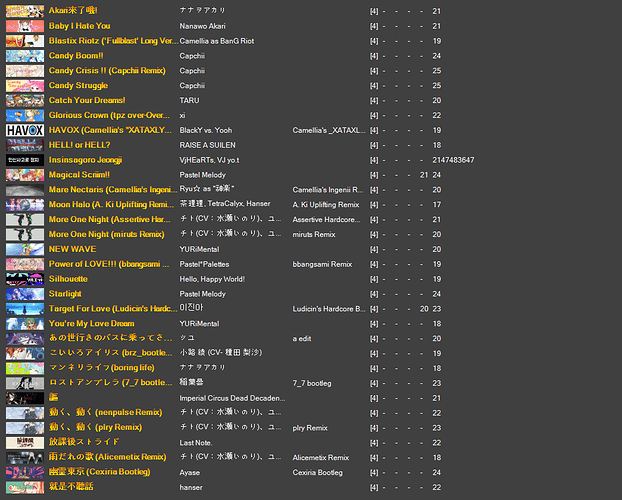Open song Candy Boom!!
Viewport: 622px width, 500px height.
click(x=76, y=56)
